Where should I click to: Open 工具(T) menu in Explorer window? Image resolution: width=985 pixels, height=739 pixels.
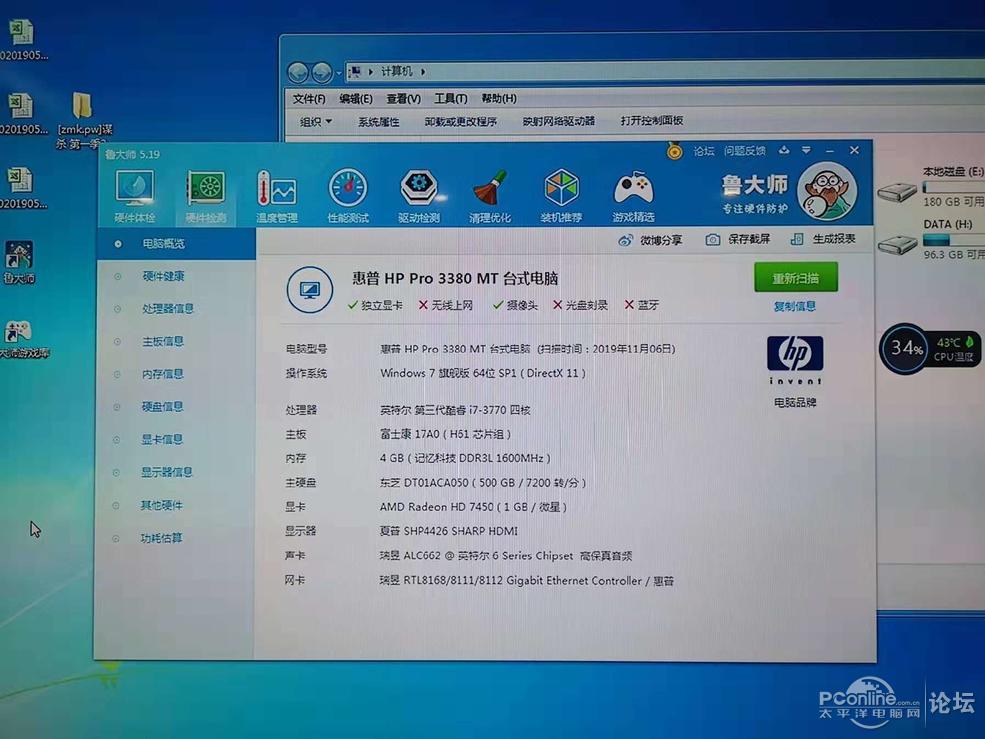pos(450,99)
